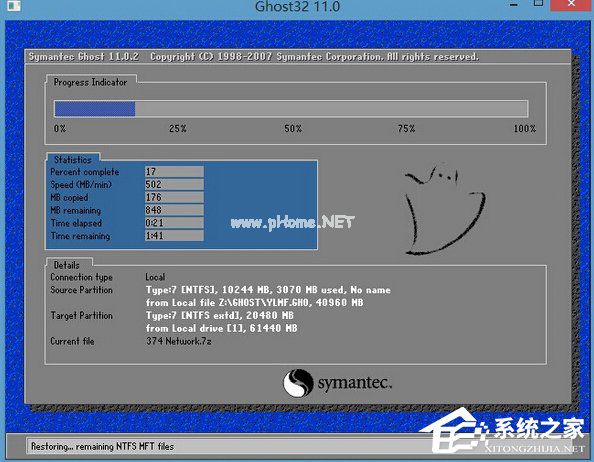
Task: Click the YLMF.GHO file path line
Action: (x=255, y=303)
